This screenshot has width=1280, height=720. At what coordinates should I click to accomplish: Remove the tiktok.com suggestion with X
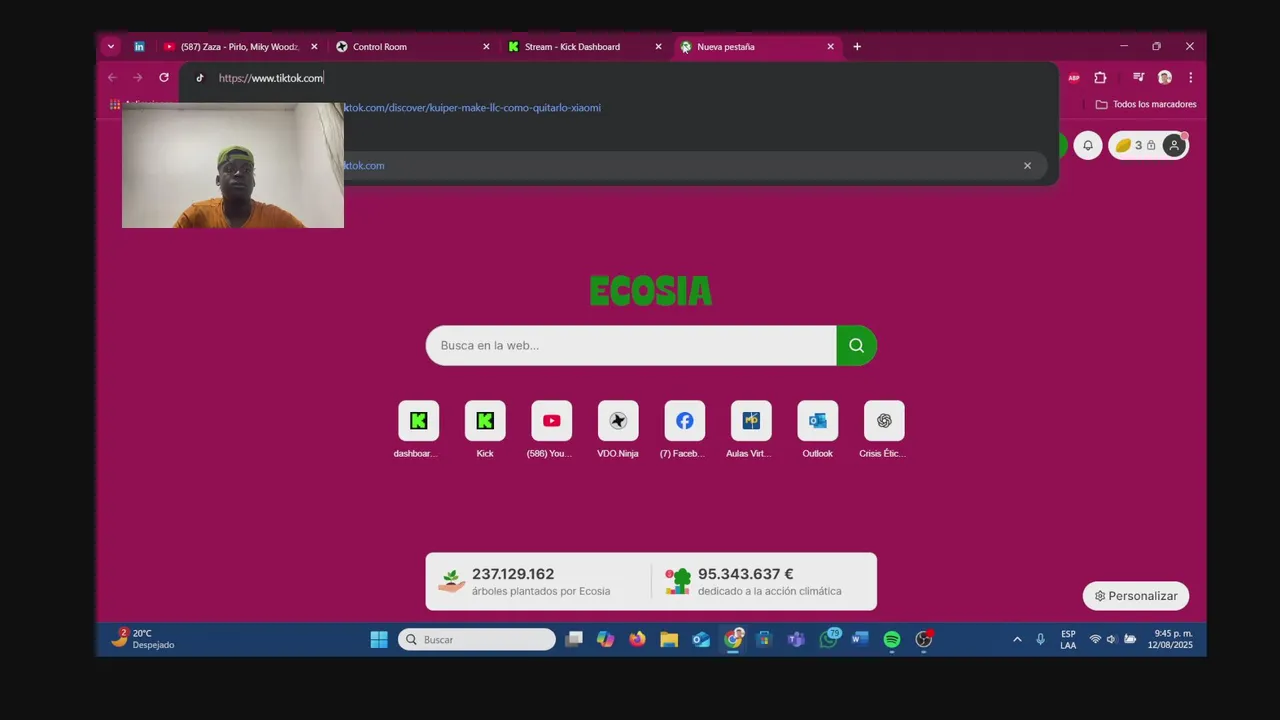pyautogui.click(x=1027, y=166)
